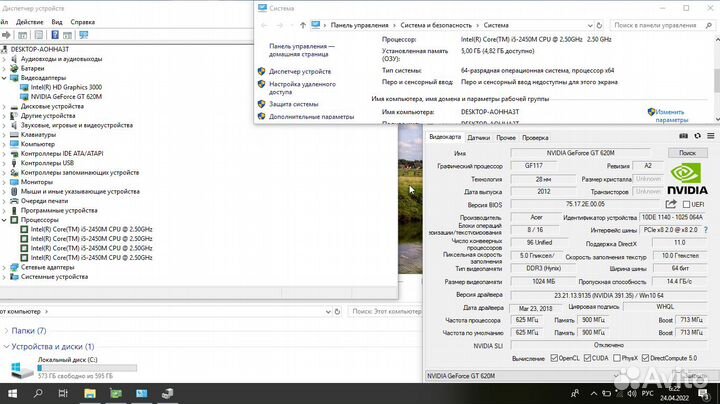This screenshot has height=404, width=720.
Task: Click scan for hardware changes monitor icon
Action: click(x=84, y=35)
